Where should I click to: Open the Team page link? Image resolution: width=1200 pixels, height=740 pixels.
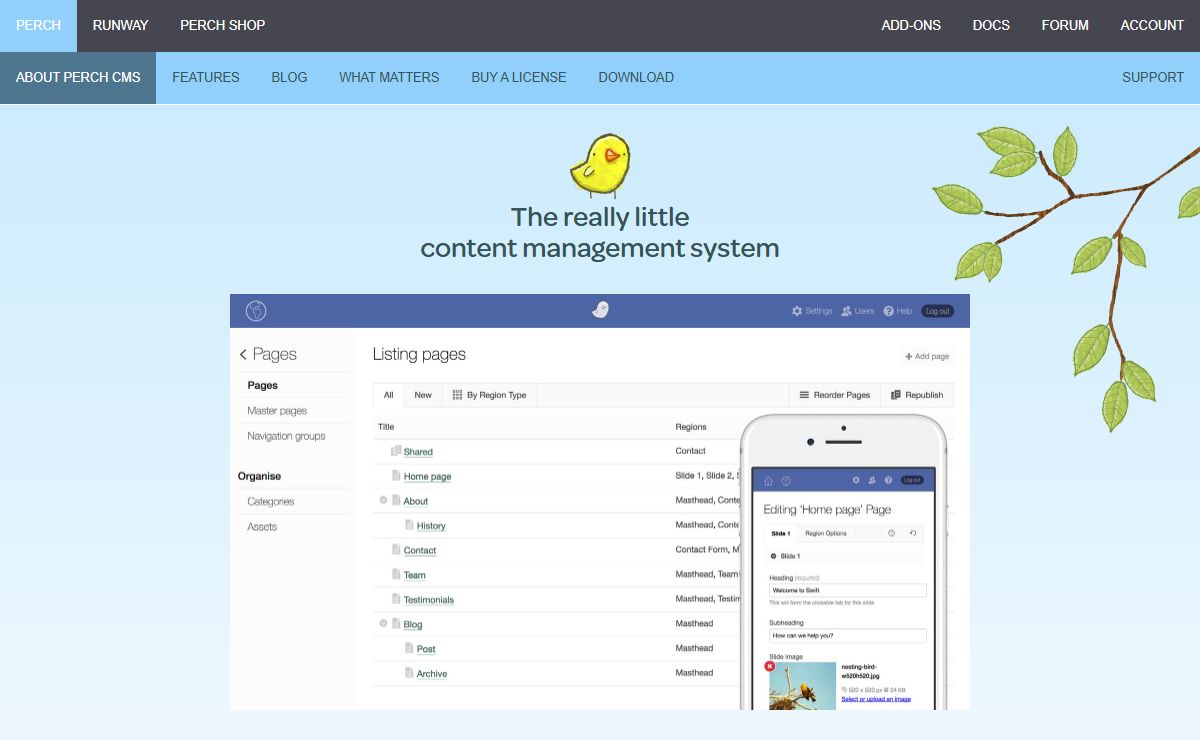[x=415, y=575]
